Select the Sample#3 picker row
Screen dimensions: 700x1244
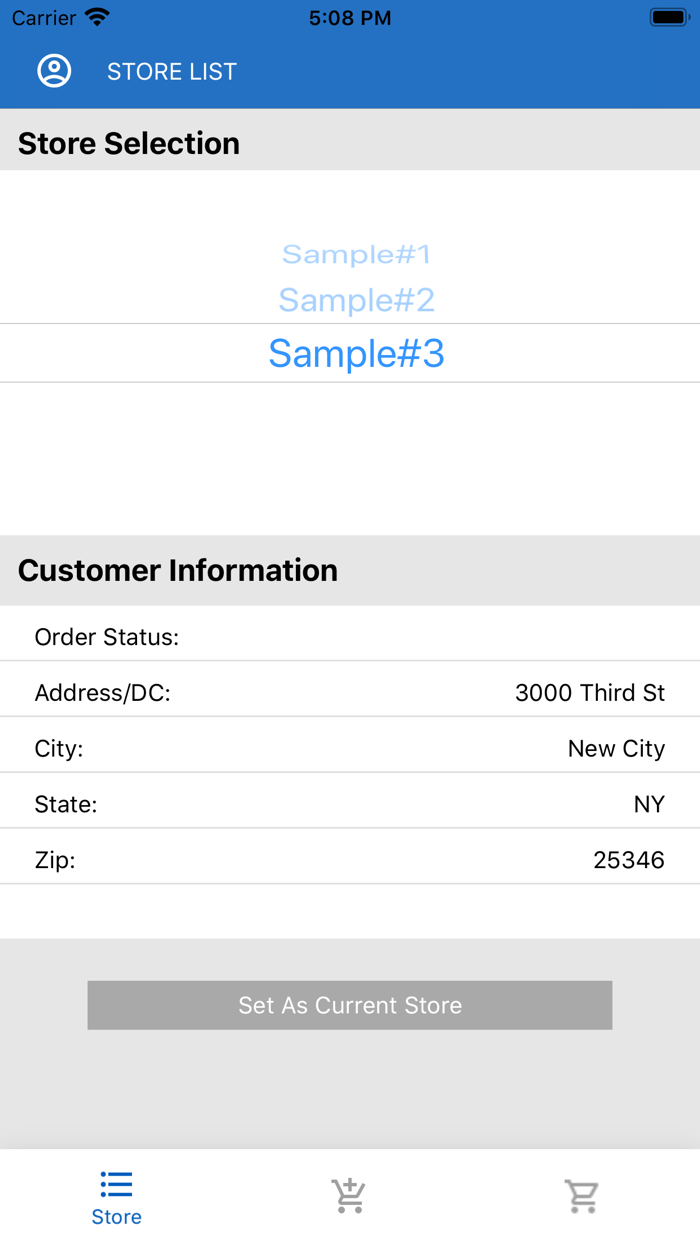point(356,353)
